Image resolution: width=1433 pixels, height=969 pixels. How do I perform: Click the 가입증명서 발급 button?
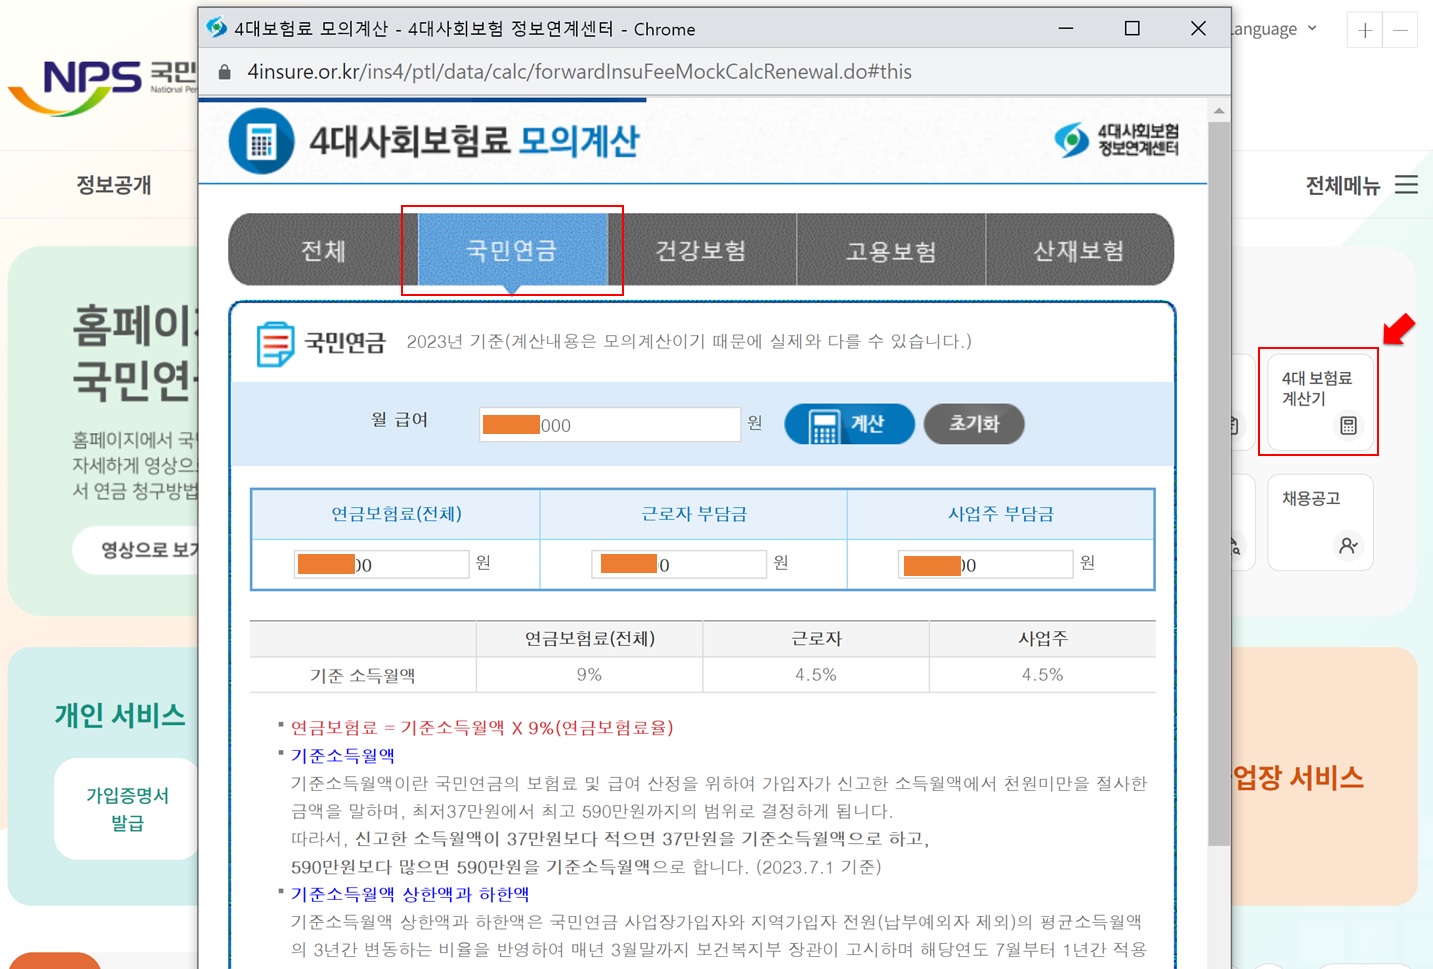127,806
